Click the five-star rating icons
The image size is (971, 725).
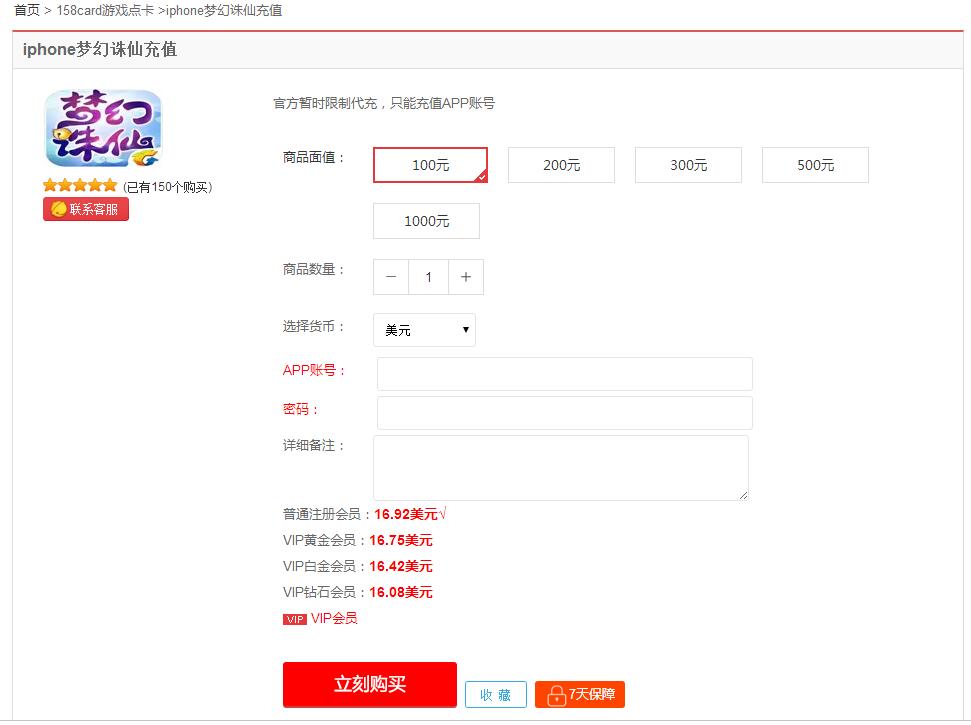point(80,186)
